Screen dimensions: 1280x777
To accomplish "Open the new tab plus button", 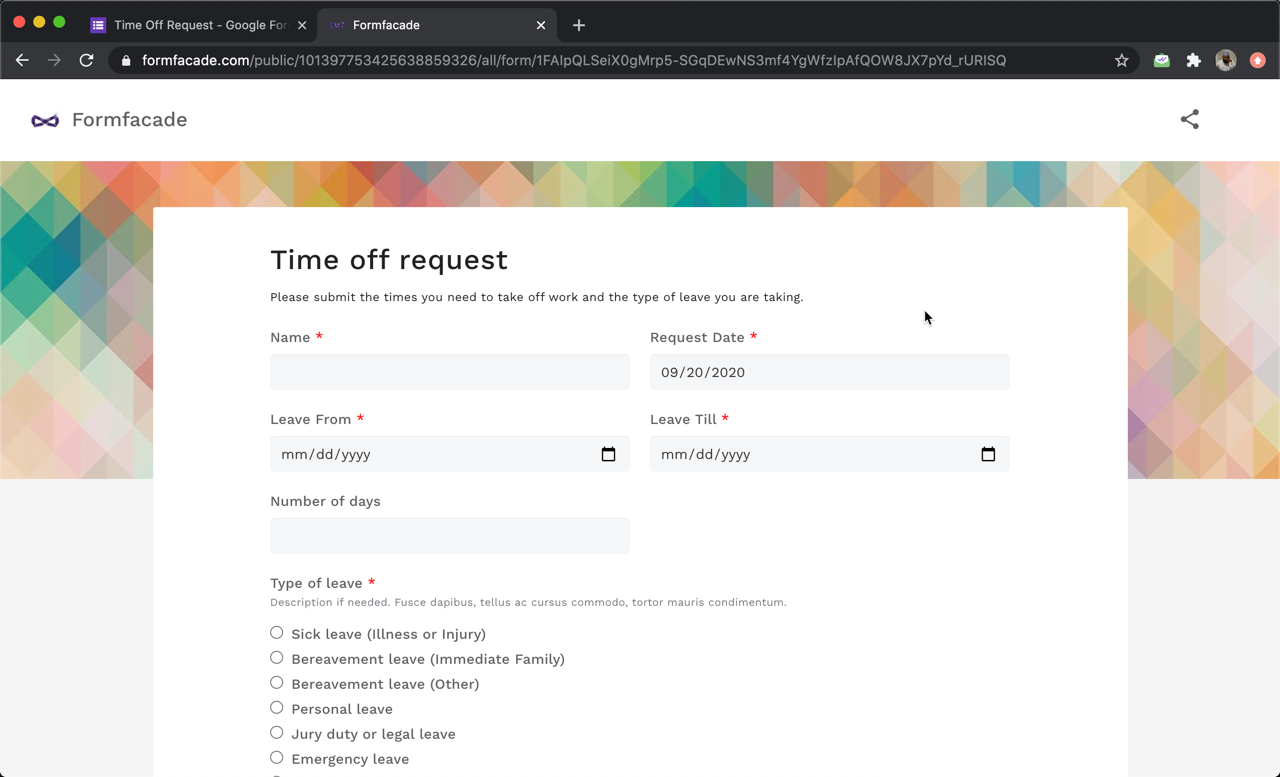I will pyautogui.click(x=579, y=25).
